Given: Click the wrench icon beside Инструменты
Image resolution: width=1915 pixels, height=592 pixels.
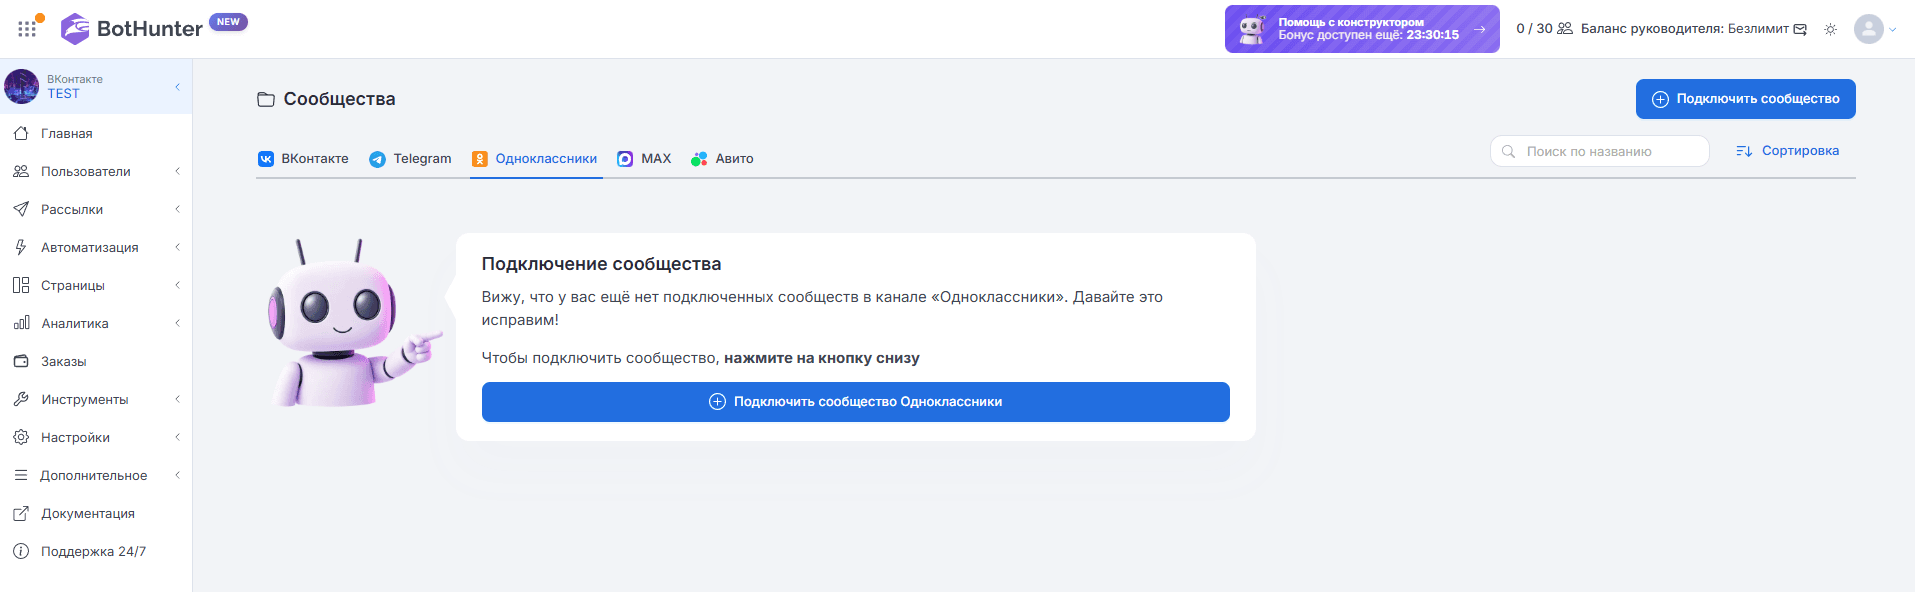Looking at the screenshot, I should pyautogui.click(x=21, y=399).
